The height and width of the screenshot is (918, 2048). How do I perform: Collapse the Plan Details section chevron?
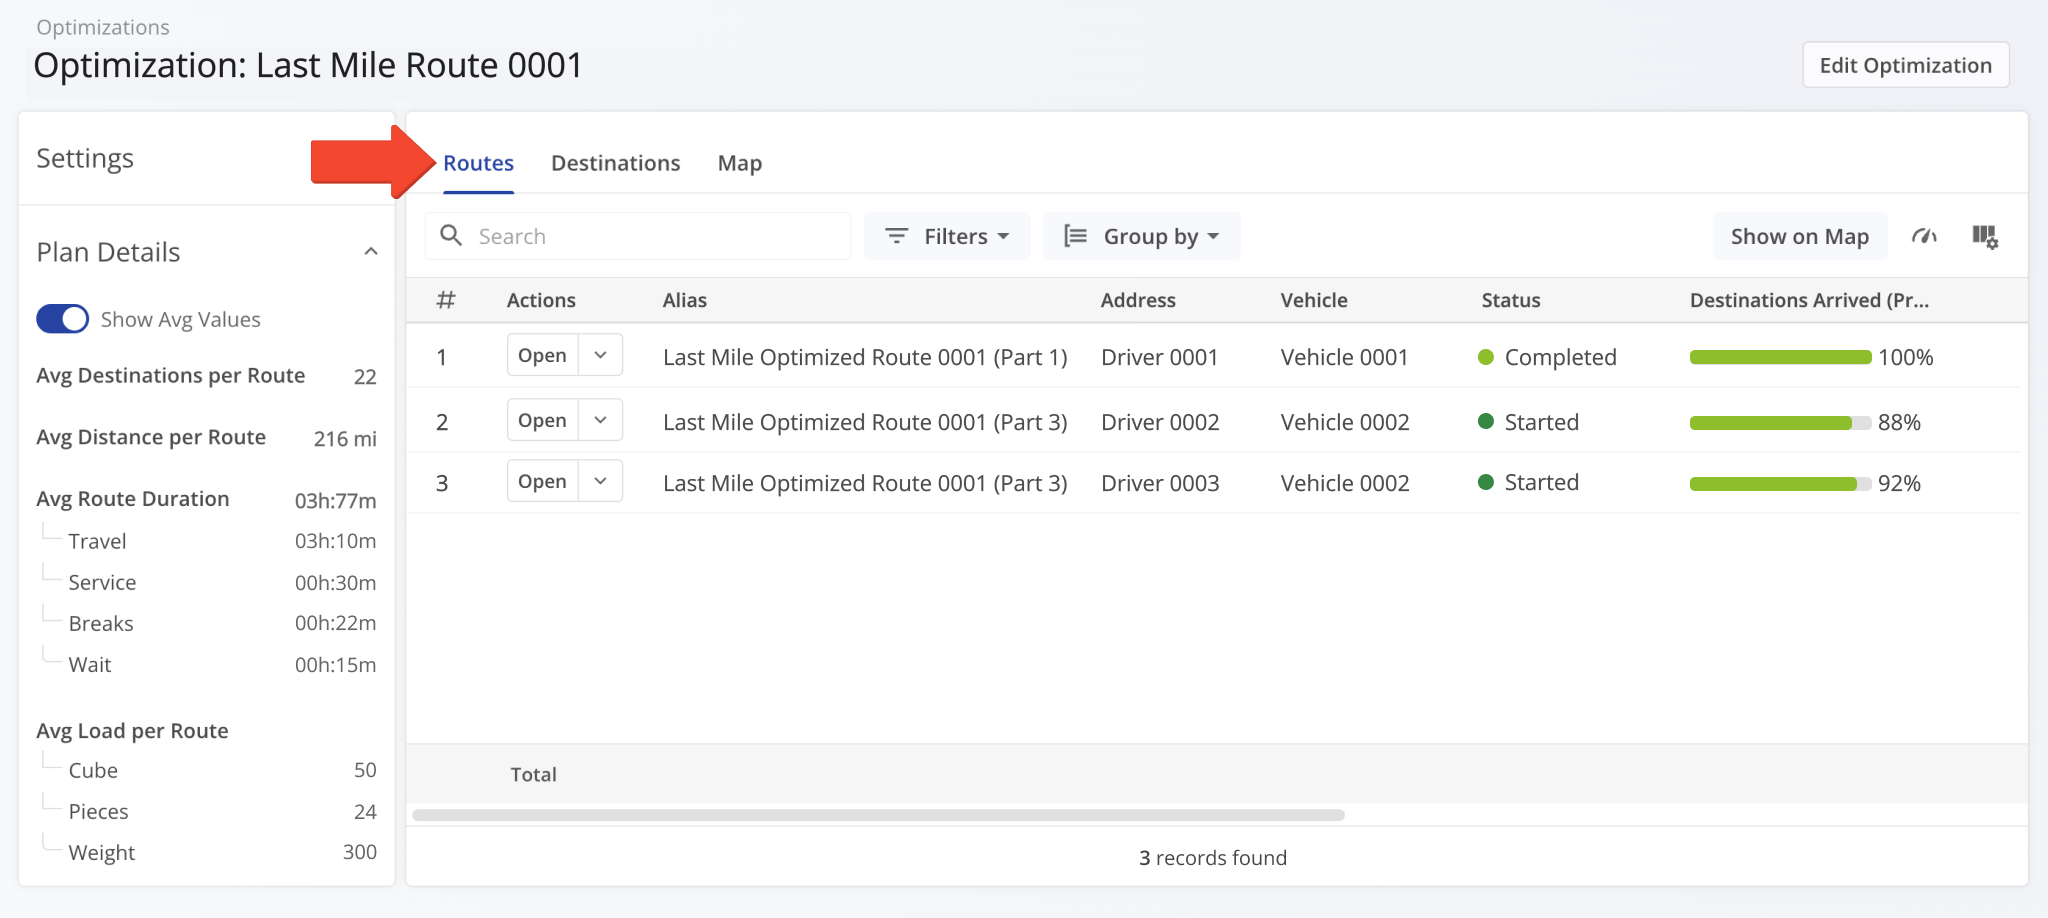coord(371,251)
